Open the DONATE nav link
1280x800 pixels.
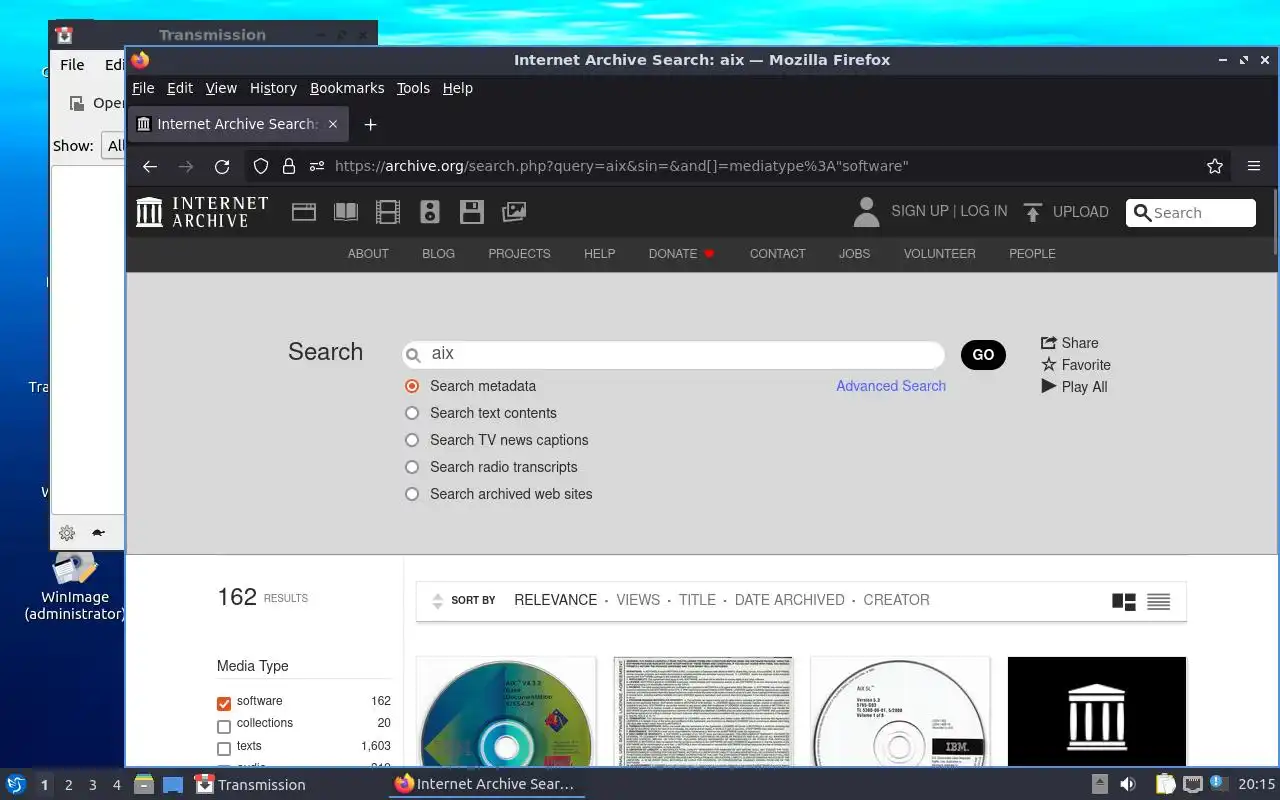click(x=682, y=254)
